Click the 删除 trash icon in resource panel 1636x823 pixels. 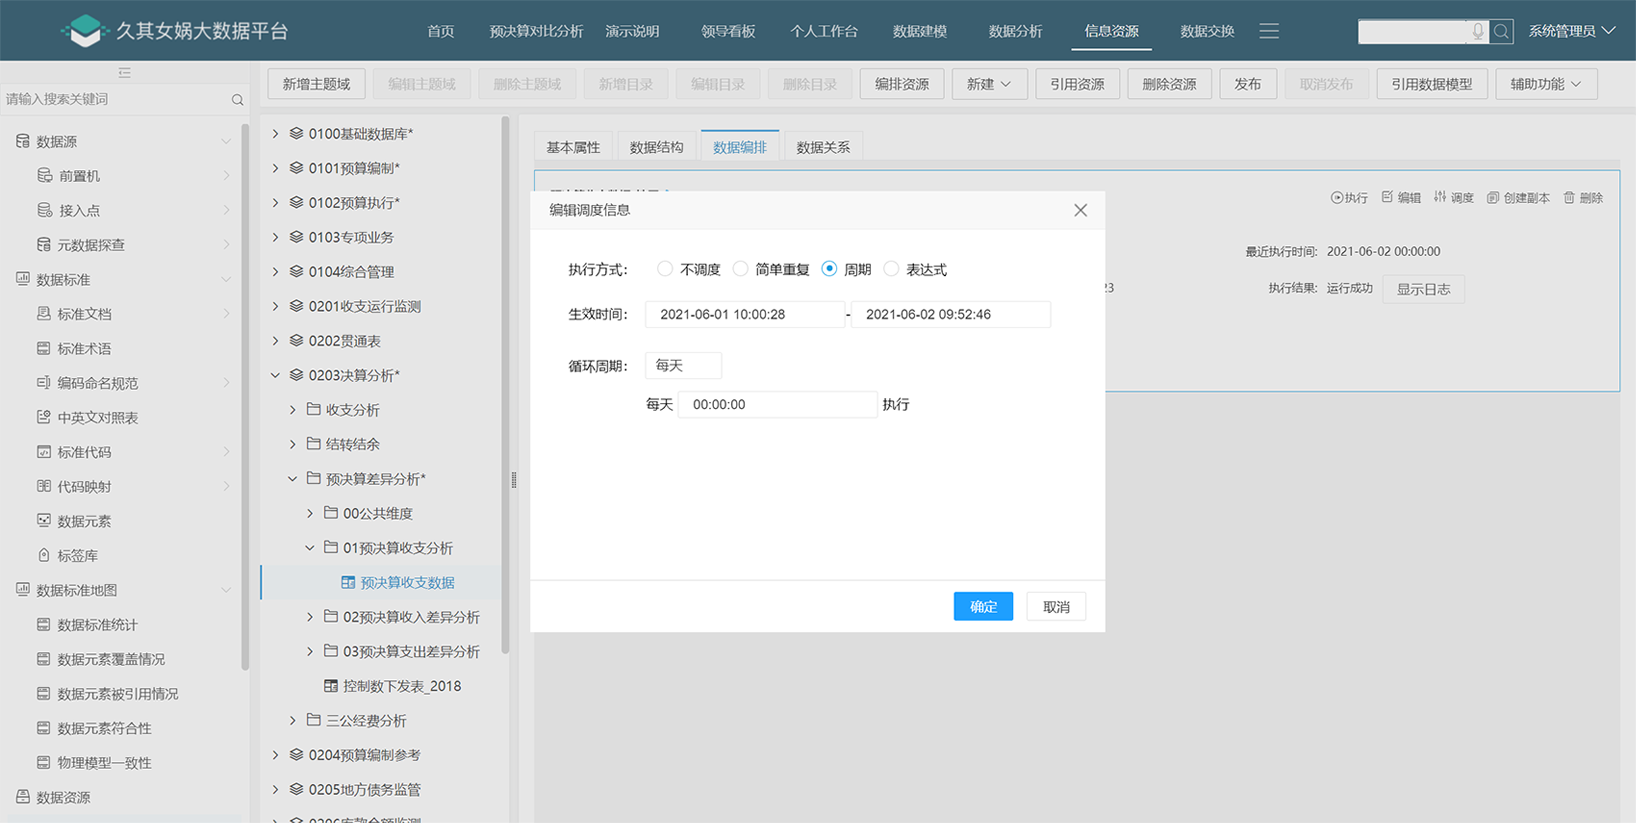(1569, 198)
